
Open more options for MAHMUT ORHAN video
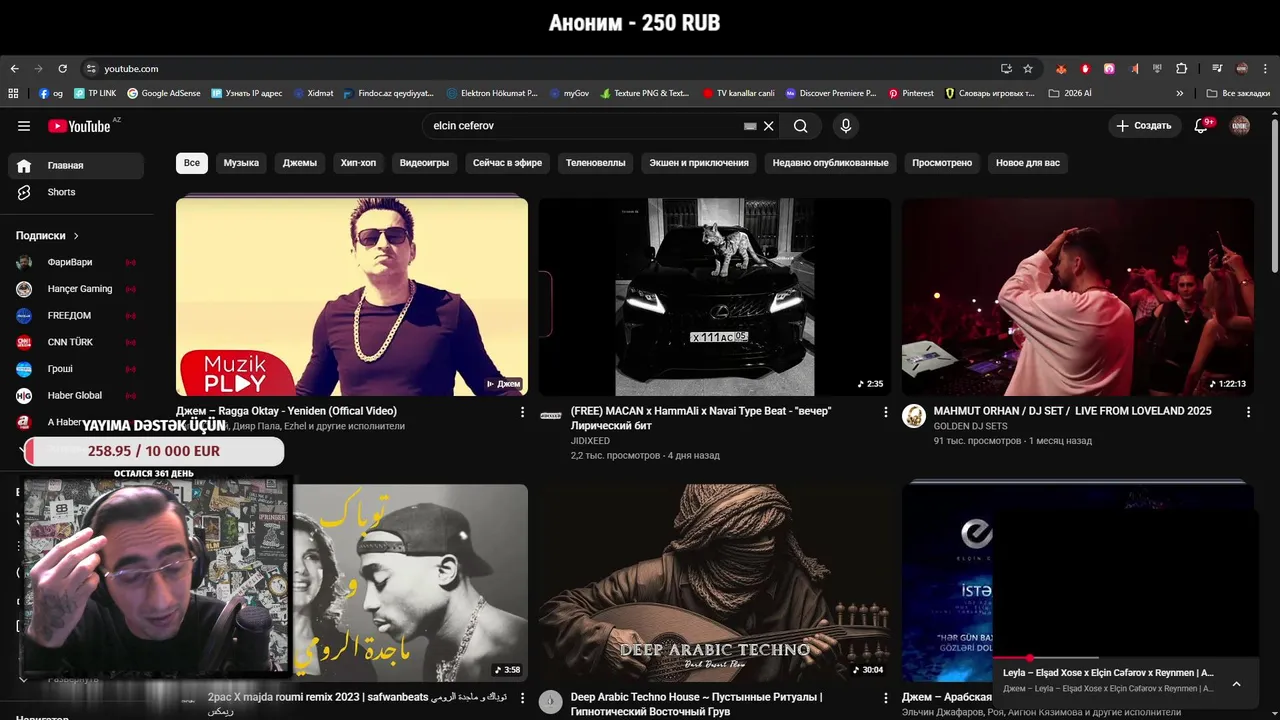tap(1248, 412)
